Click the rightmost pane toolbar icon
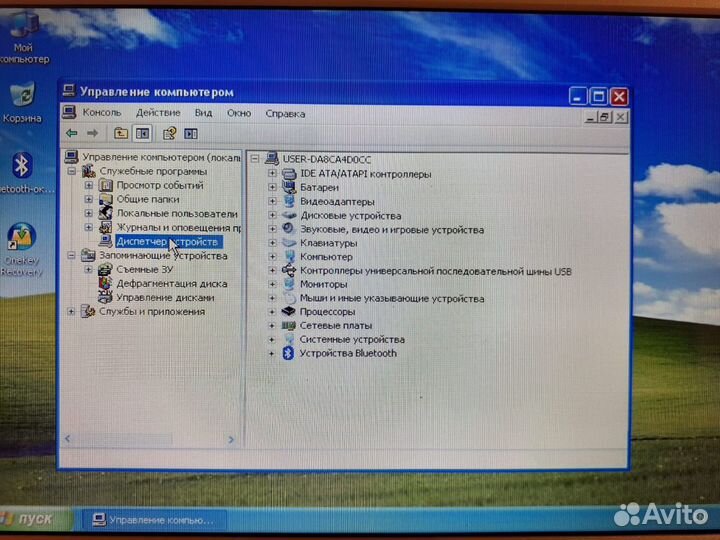 191,134
